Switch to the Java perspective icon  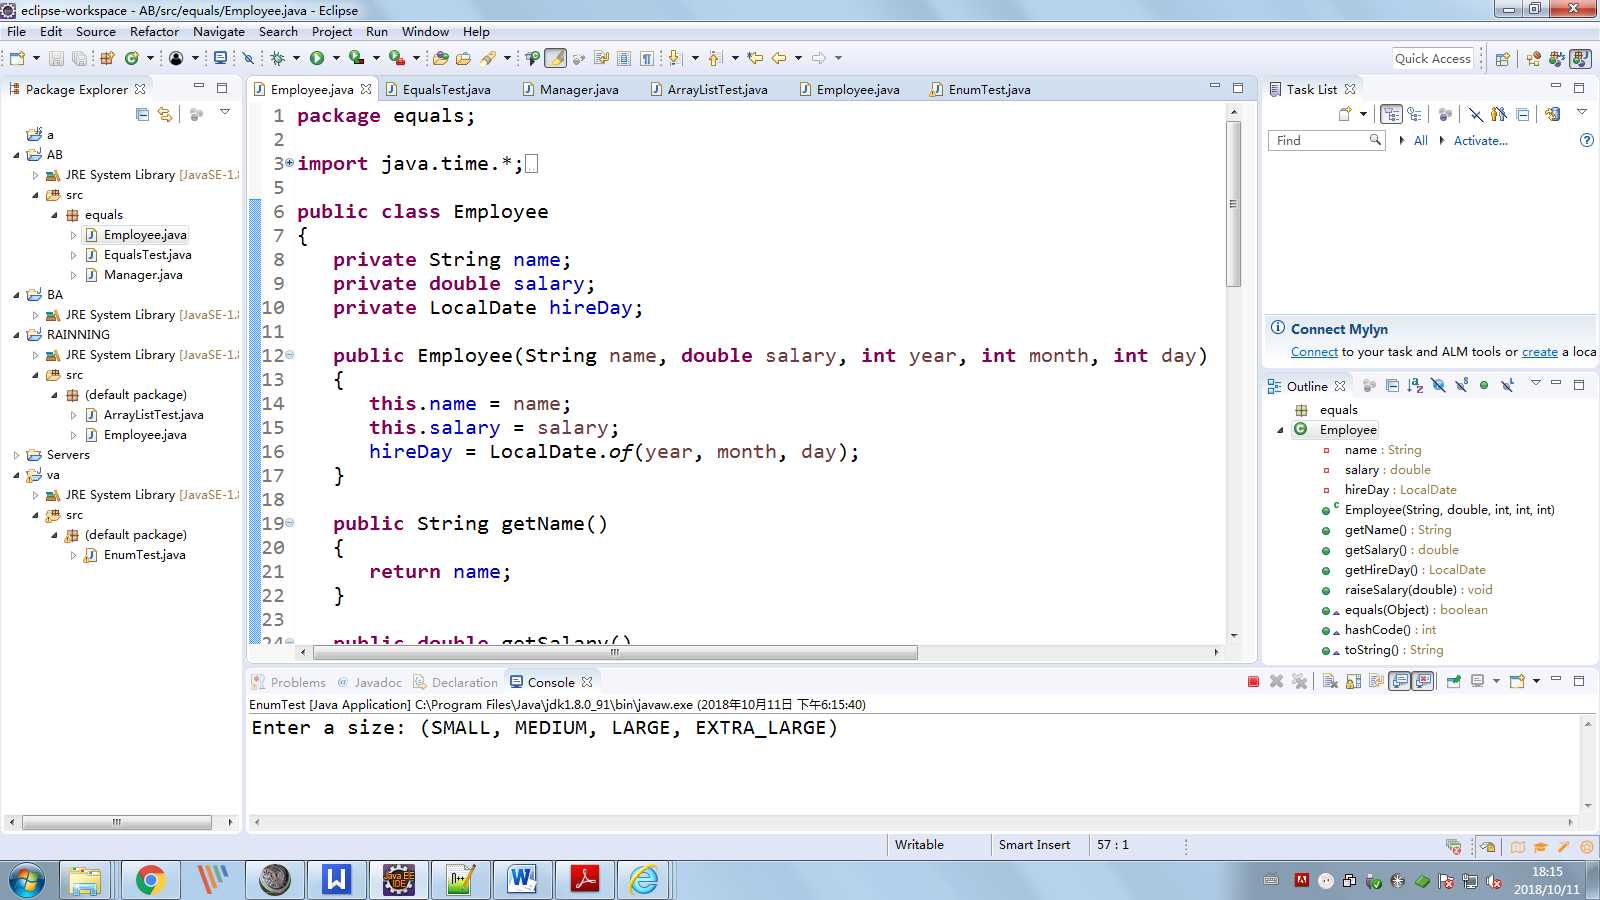[x=1580, y=59]
